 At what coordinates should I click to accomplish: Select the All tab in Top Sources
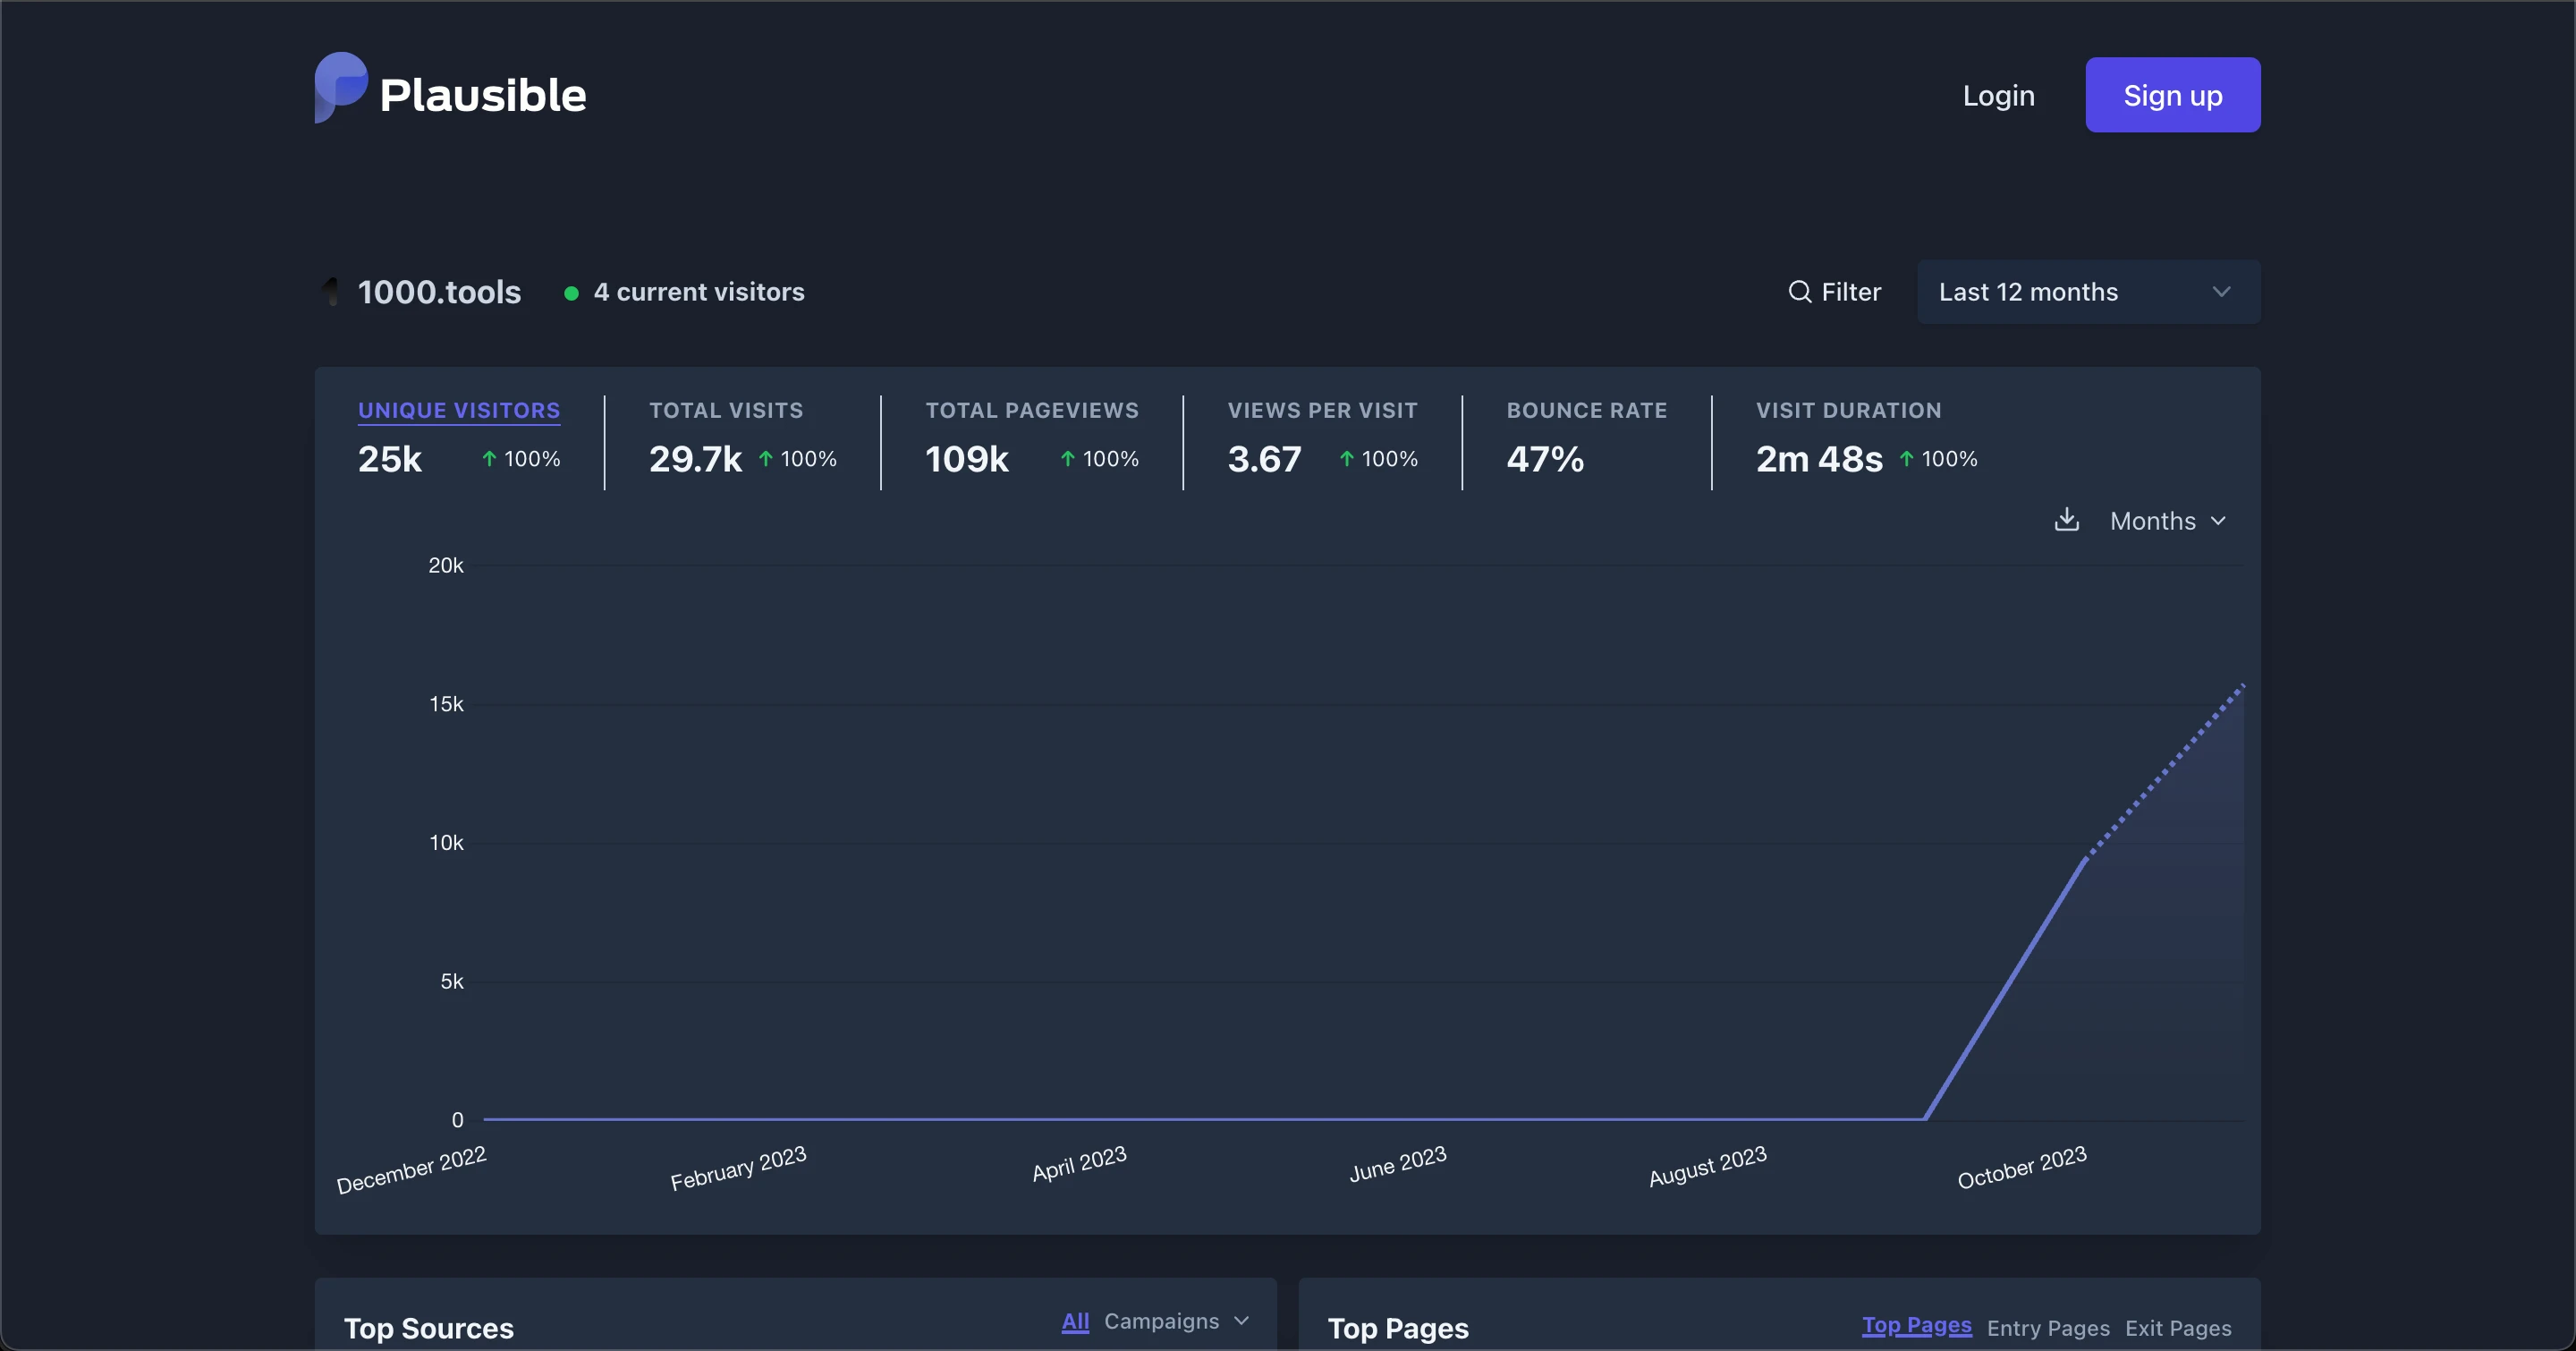[x=1075, y=1321]
